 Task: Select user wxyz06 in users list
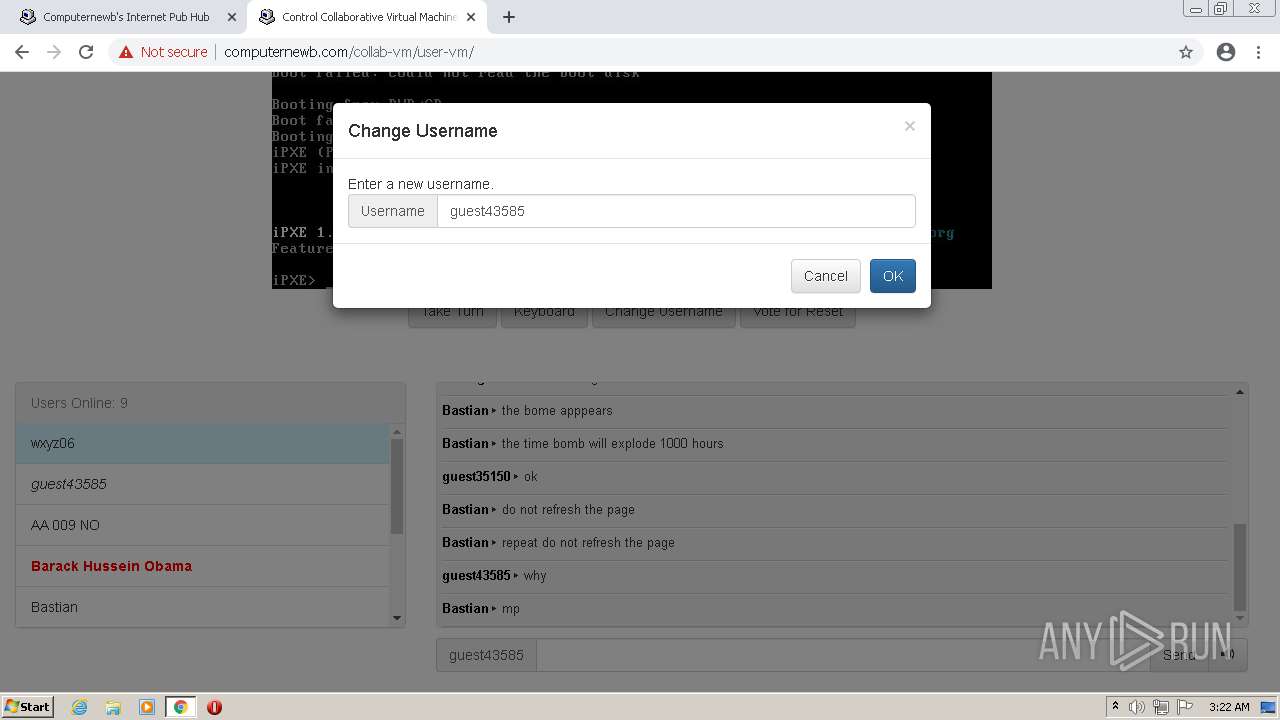click(x=202, y=443)
